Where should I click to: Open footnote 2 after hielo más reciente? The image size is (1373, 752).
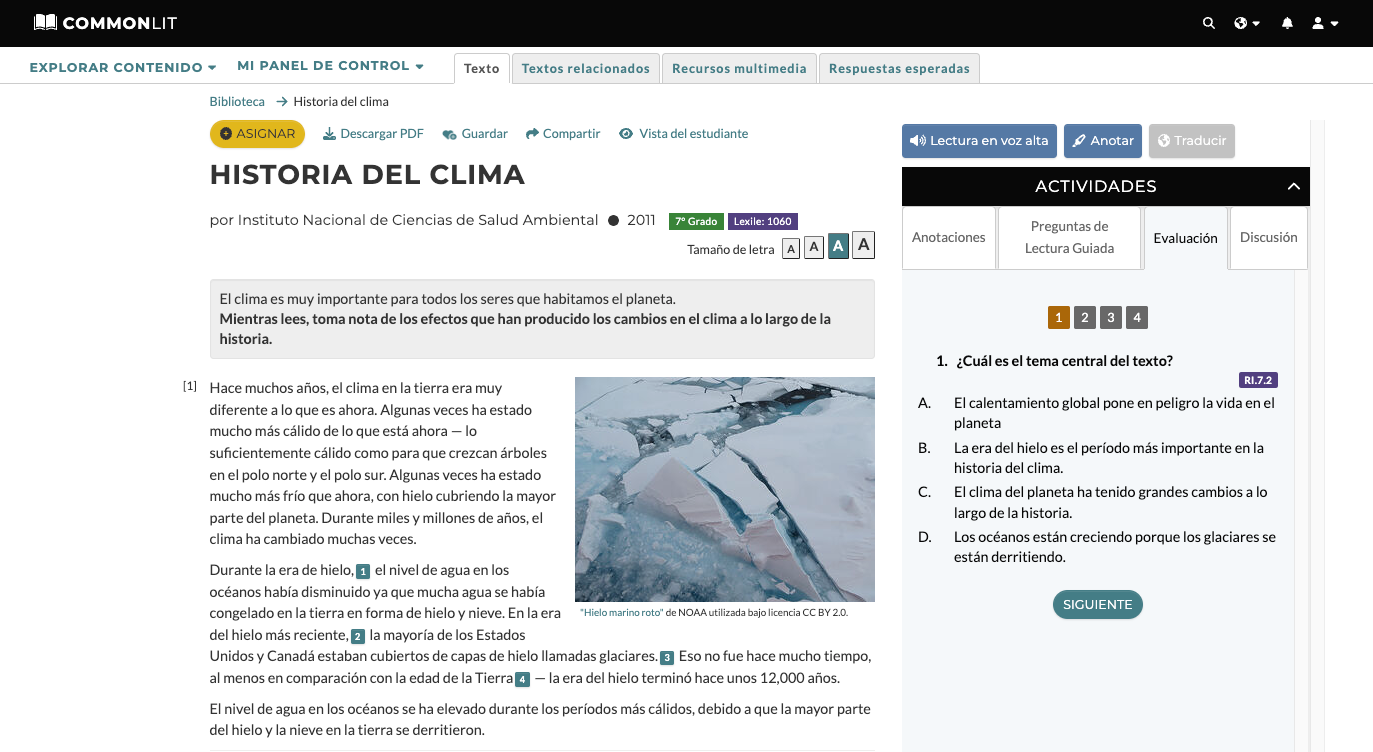coord(357,636)
